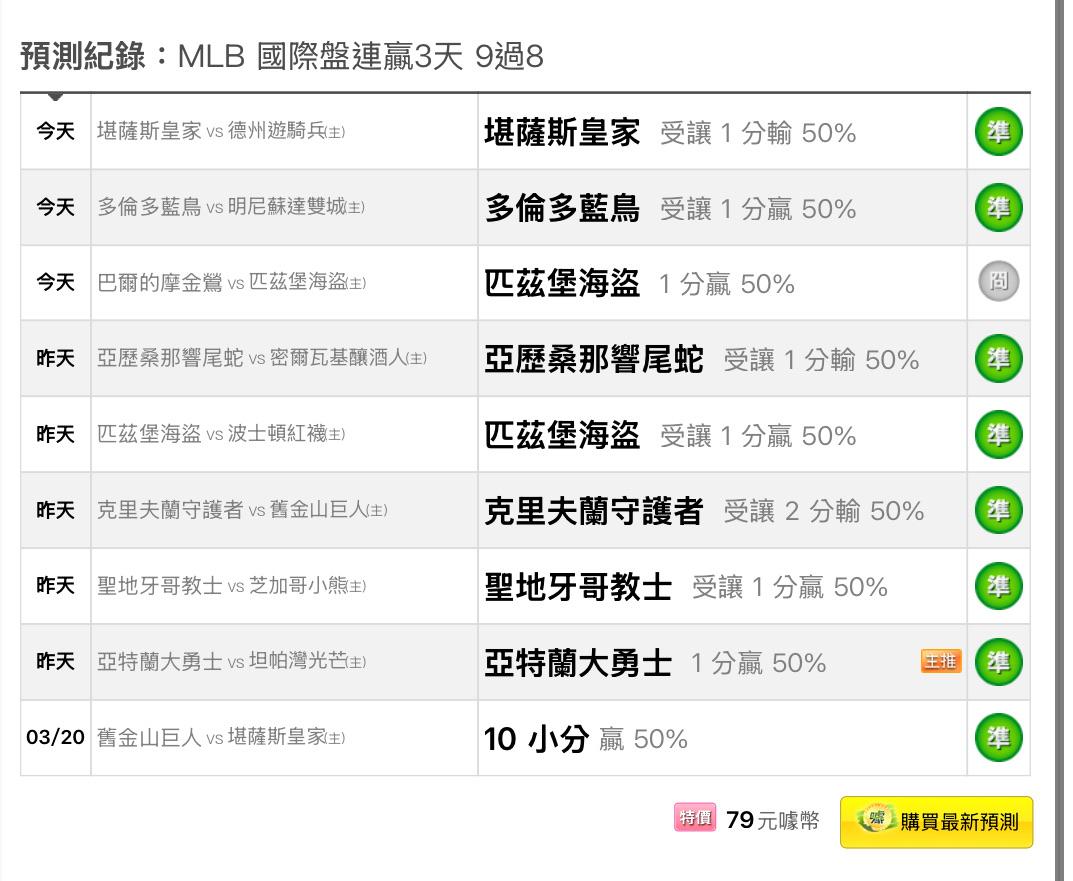
Task: Click green 準 icon for 匹茲堡海盜 vs 波士頓紅襪 row
Action: click(998, 435)
